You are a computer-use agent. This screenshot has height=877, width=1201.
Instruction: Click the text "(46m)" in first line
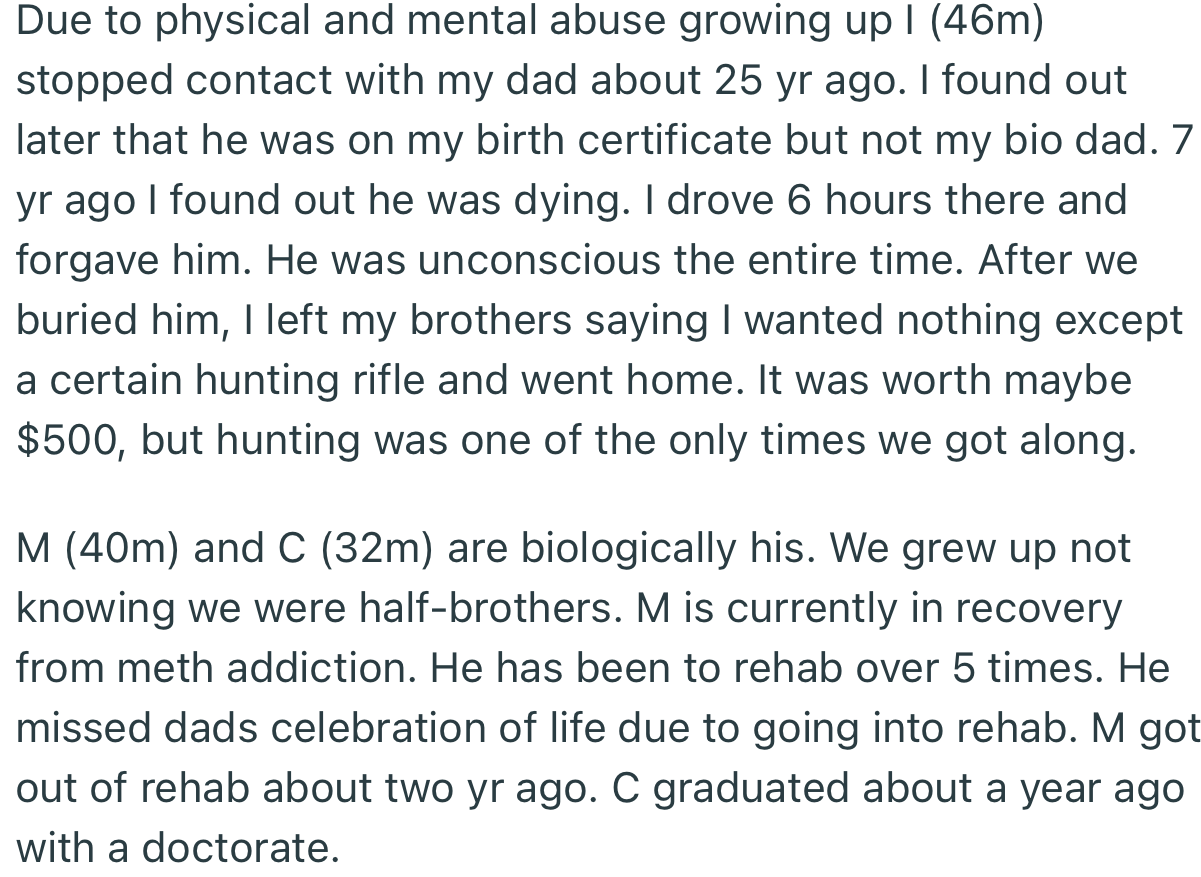[x=986, y=23]
